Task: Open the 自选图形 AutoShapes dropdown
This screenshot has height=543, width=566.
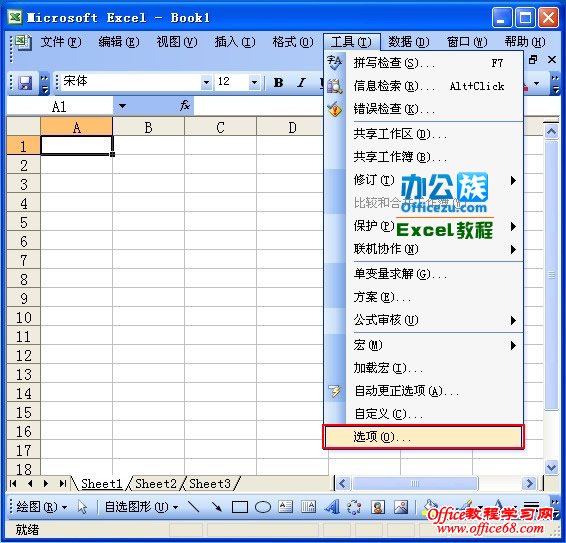Action: [x=175, y=507]
